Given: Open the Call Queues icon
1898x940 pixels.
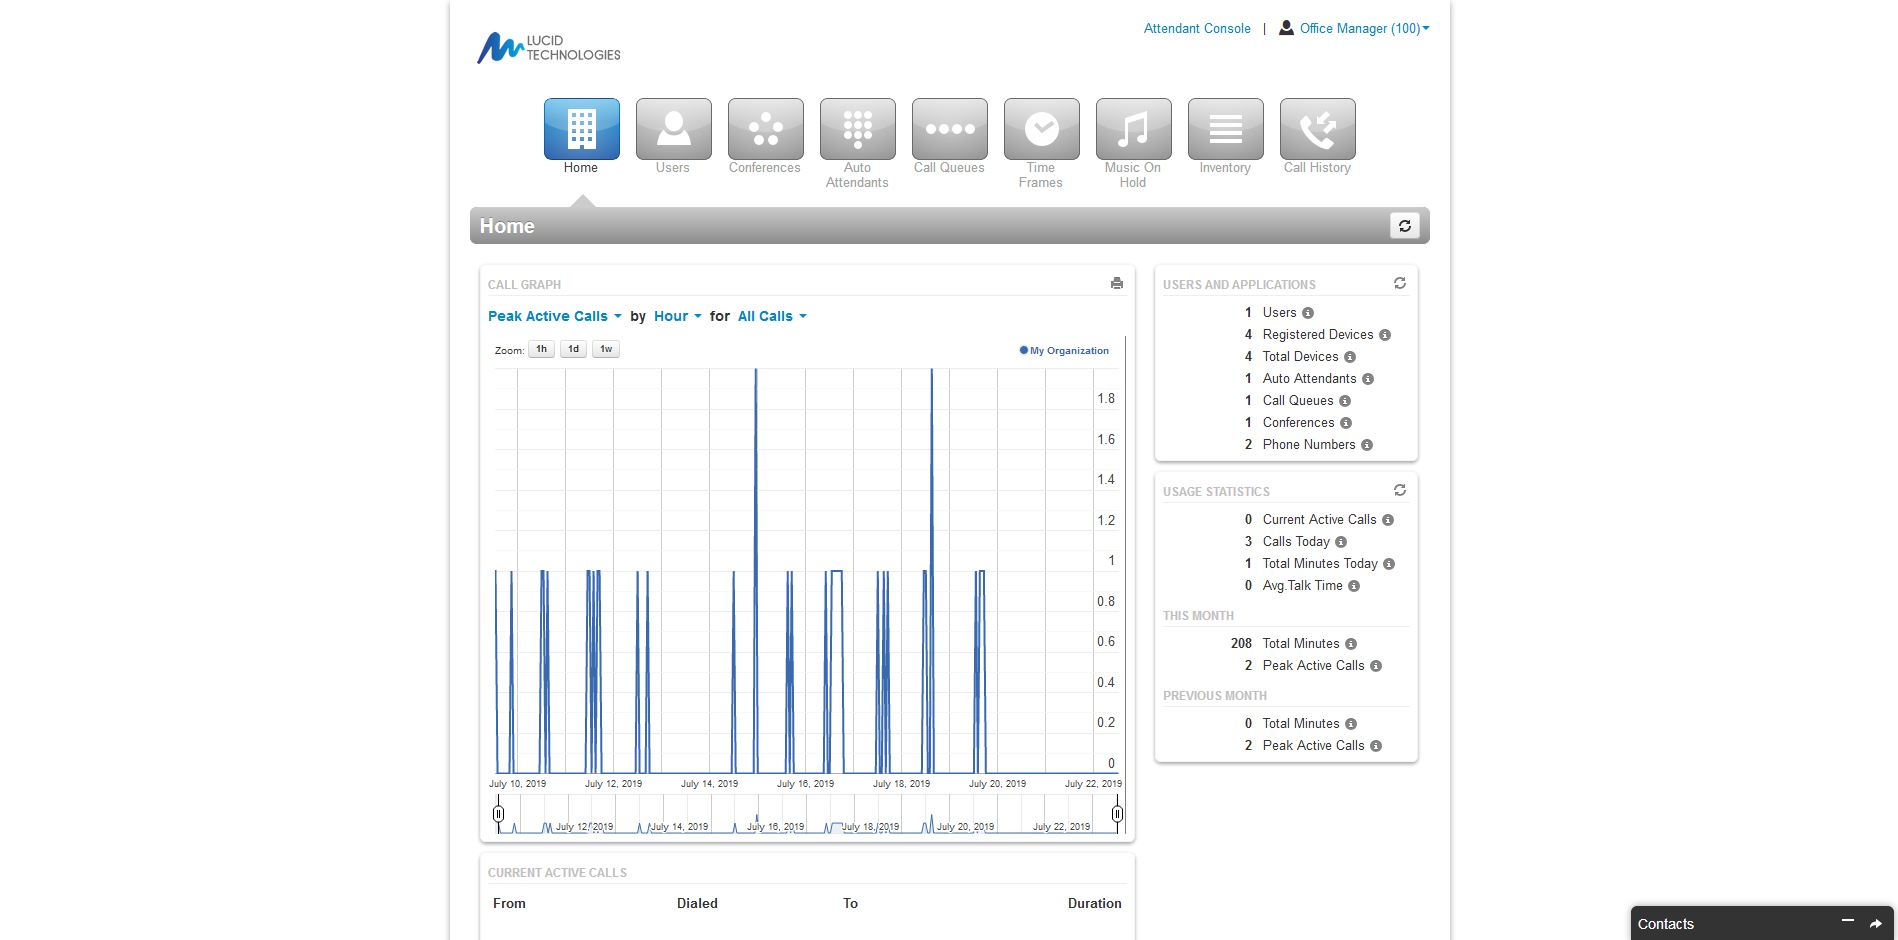Looking at the screenshot, I should 949,129.
